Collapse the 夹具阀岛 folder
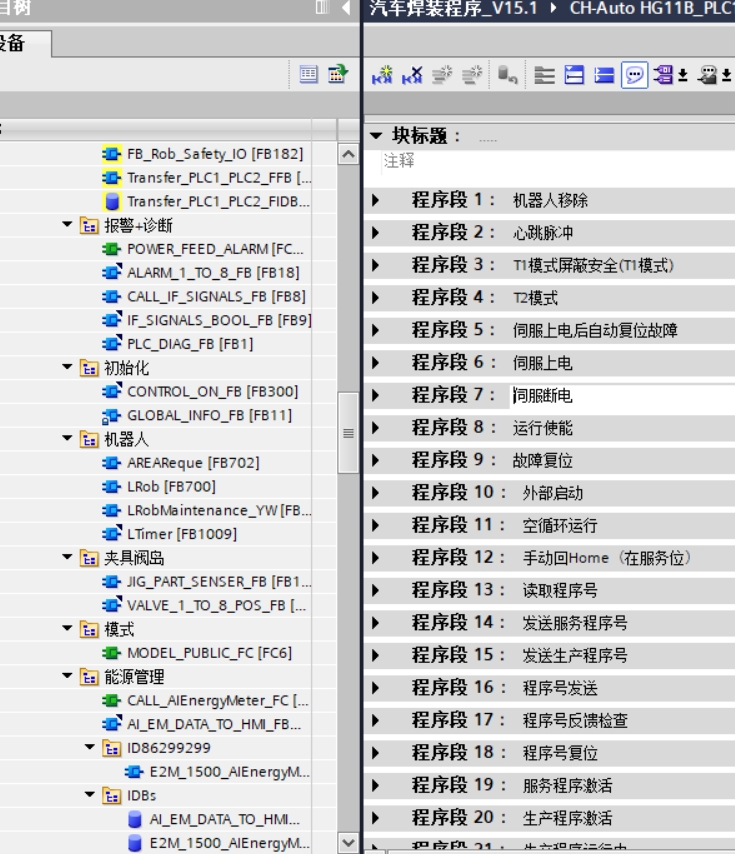Viewport: 735px width, 854px height. pos(67,557)
